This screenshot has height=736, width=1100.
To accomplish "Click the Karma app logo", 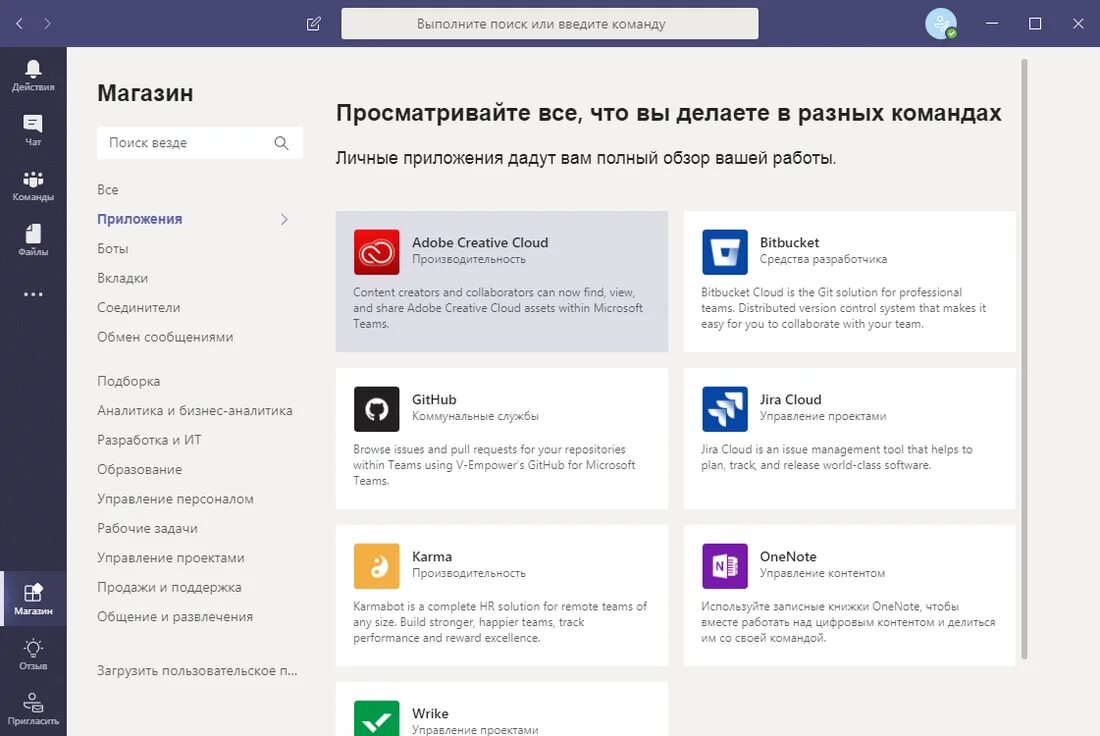I will tap(377, 566).
